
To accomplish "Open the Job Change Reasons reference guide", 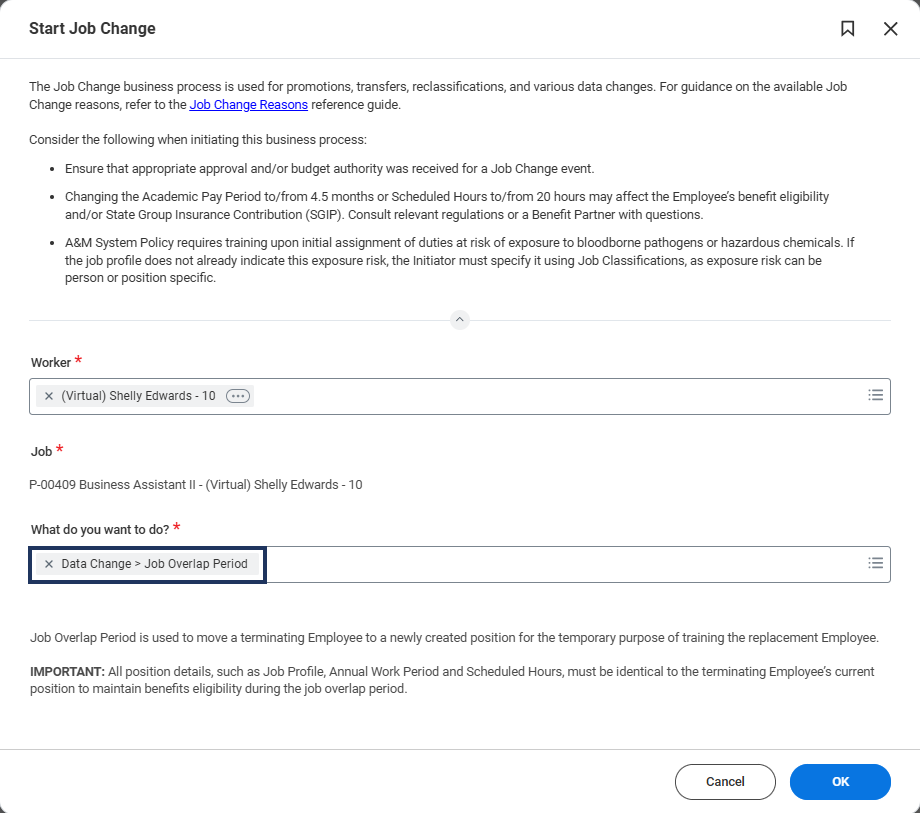I will tap(248, 104).
